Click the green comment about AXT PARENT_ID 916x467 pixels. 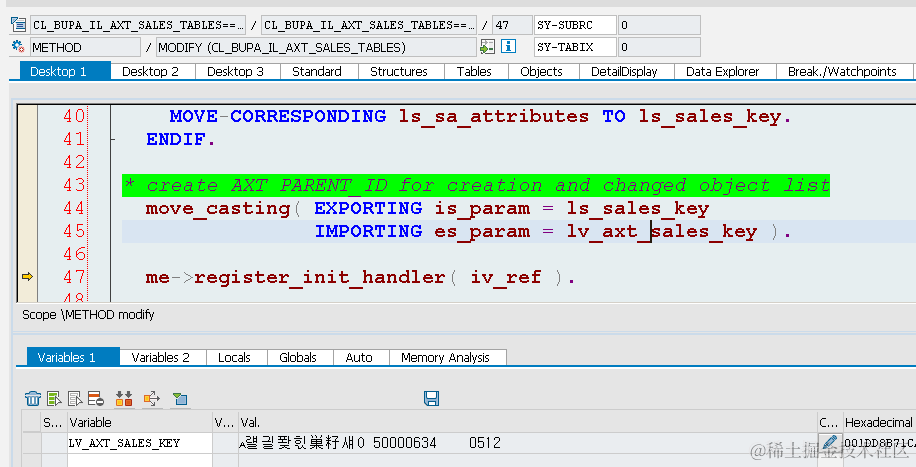tap(476, 185)
